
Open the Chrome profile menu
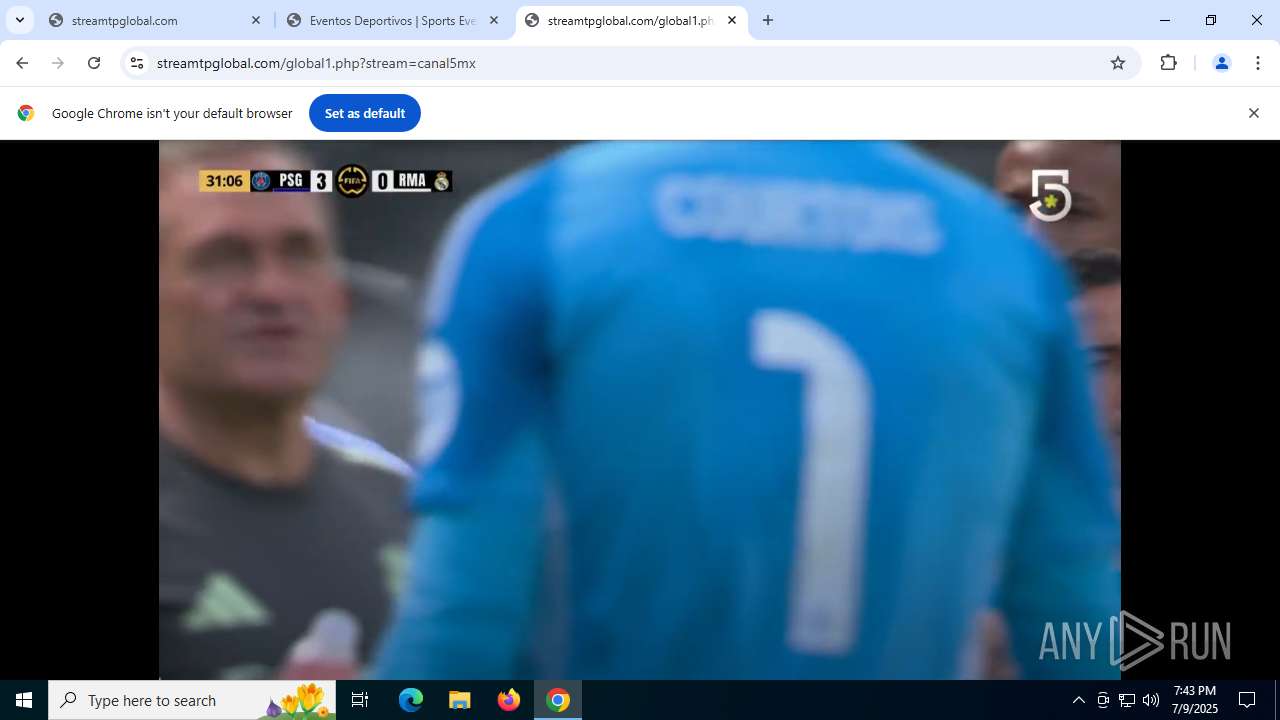1221,63
